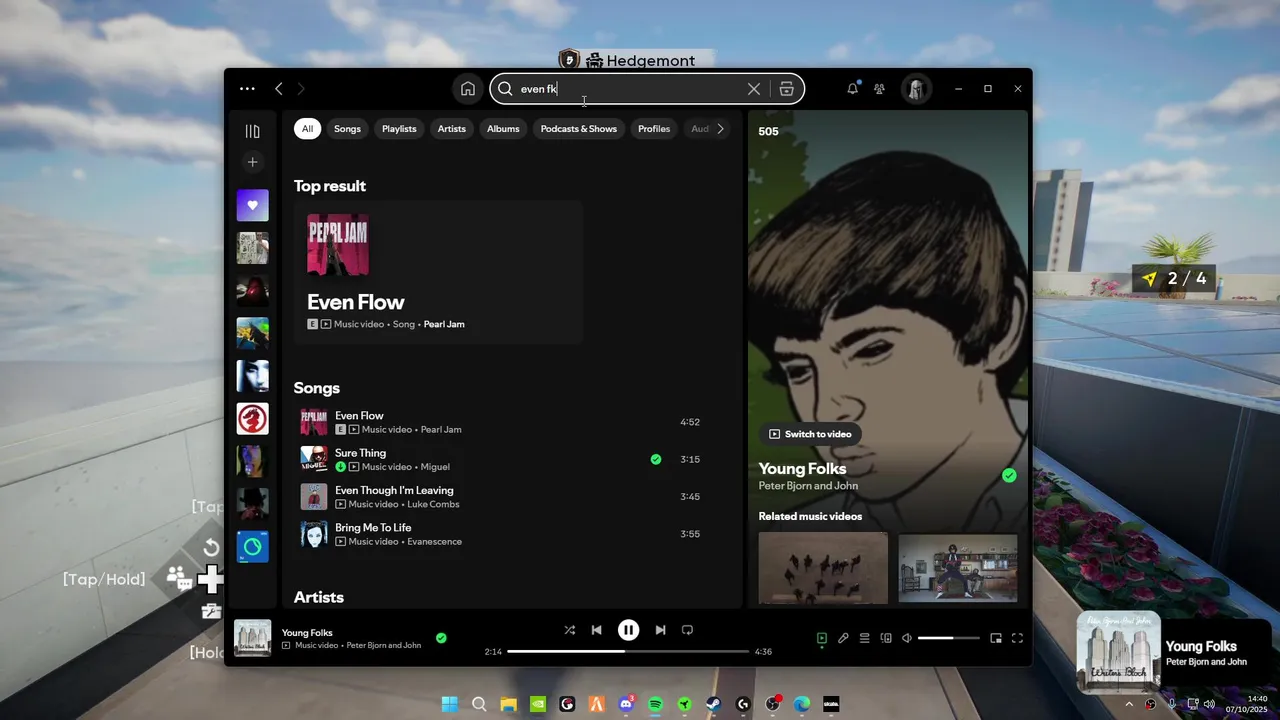Open the notifications bell
This screenshot has height=720, width=1280.
point(852,89)
